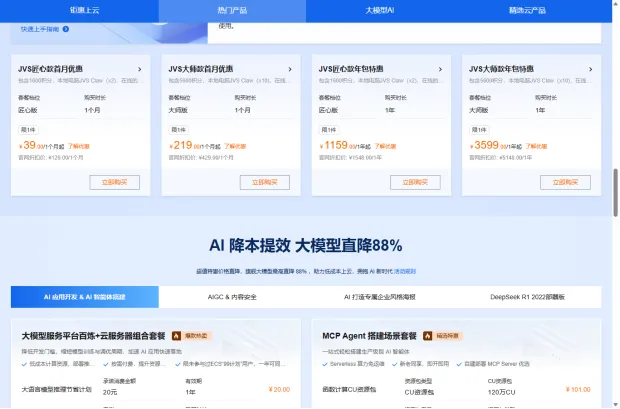Click the JVS匠心款首月优惠 card title
Viewport: 620px width, 409px height.
[50, 69]
